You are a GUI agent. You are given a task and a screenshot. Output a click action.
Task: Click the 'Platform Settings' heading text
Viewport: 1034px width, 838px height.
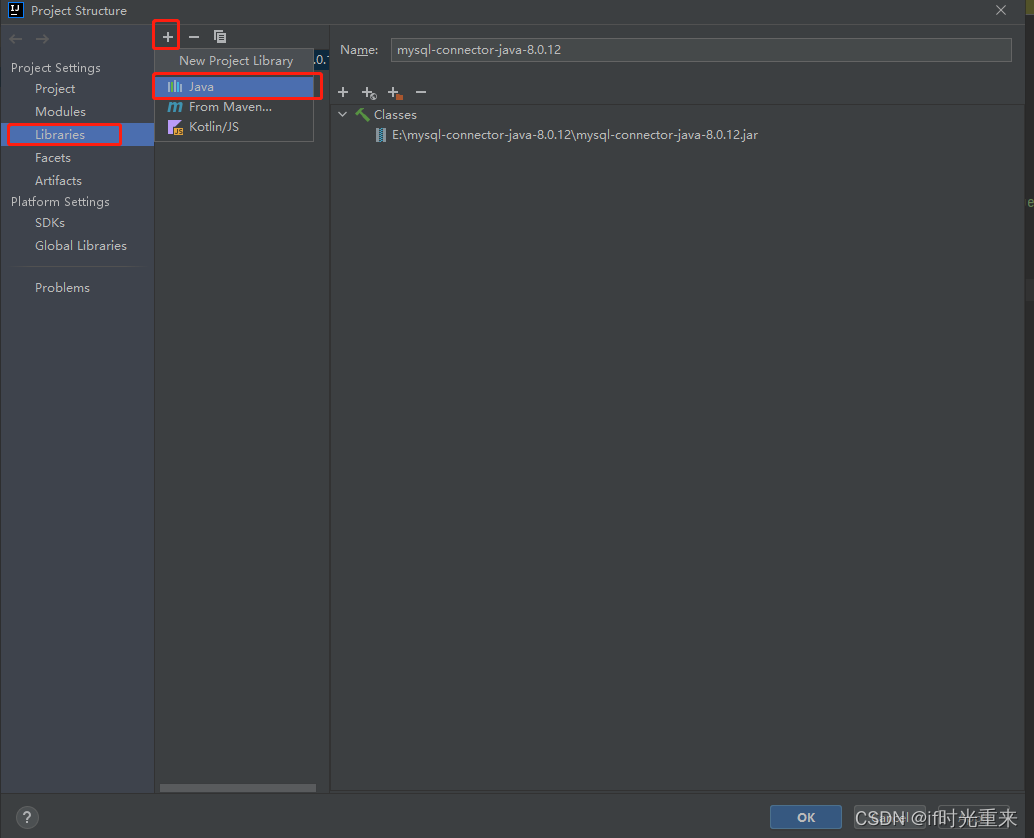click(x=60, y=202)
